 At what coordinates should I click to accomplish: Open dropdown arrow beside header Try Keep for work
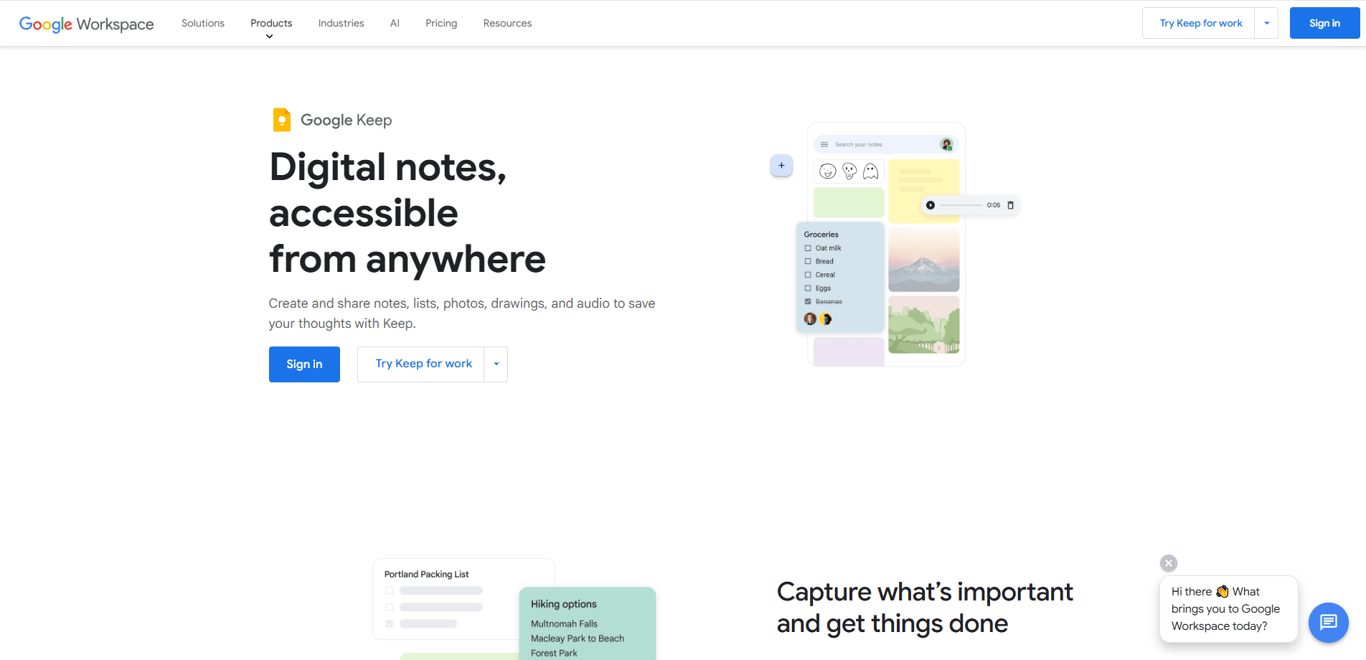[1266, 23]
